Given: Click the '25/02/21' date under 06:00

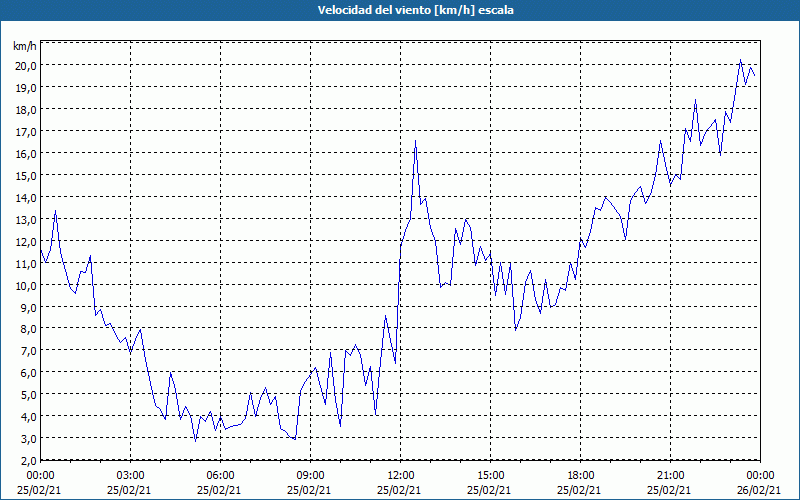Looking at the screenshot, I should click(x=219, y=490).
